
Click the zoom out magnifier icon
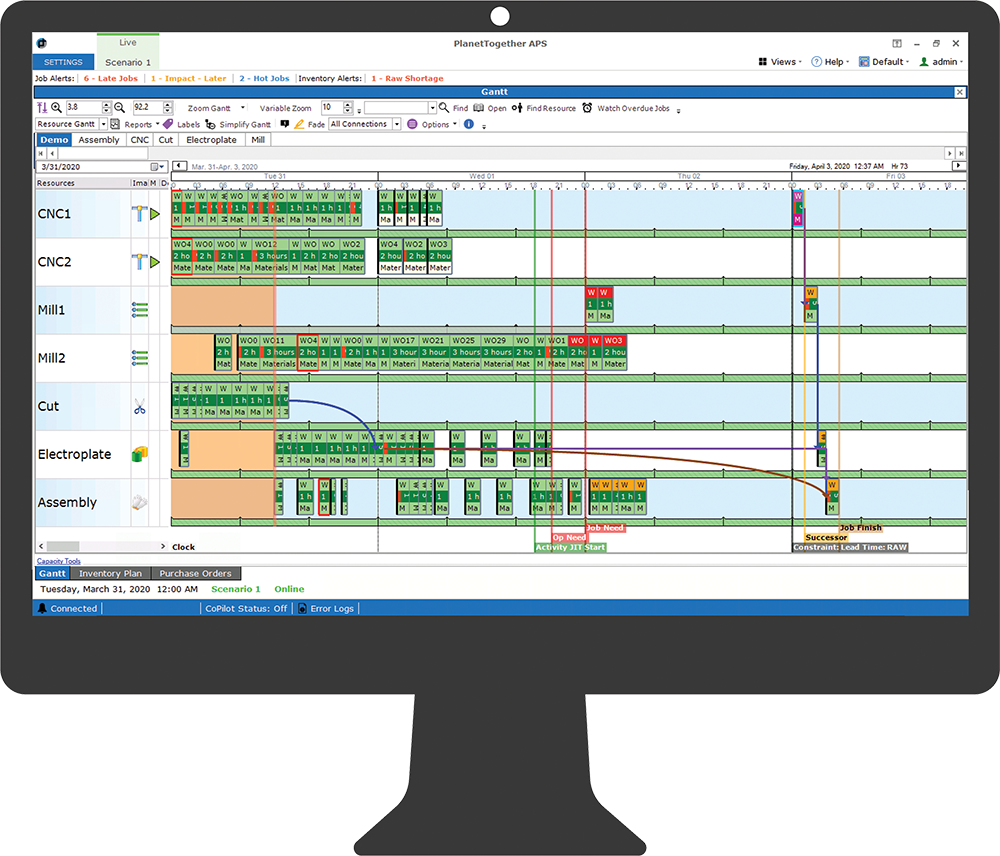pyautogui.click(x=119, y=108)
